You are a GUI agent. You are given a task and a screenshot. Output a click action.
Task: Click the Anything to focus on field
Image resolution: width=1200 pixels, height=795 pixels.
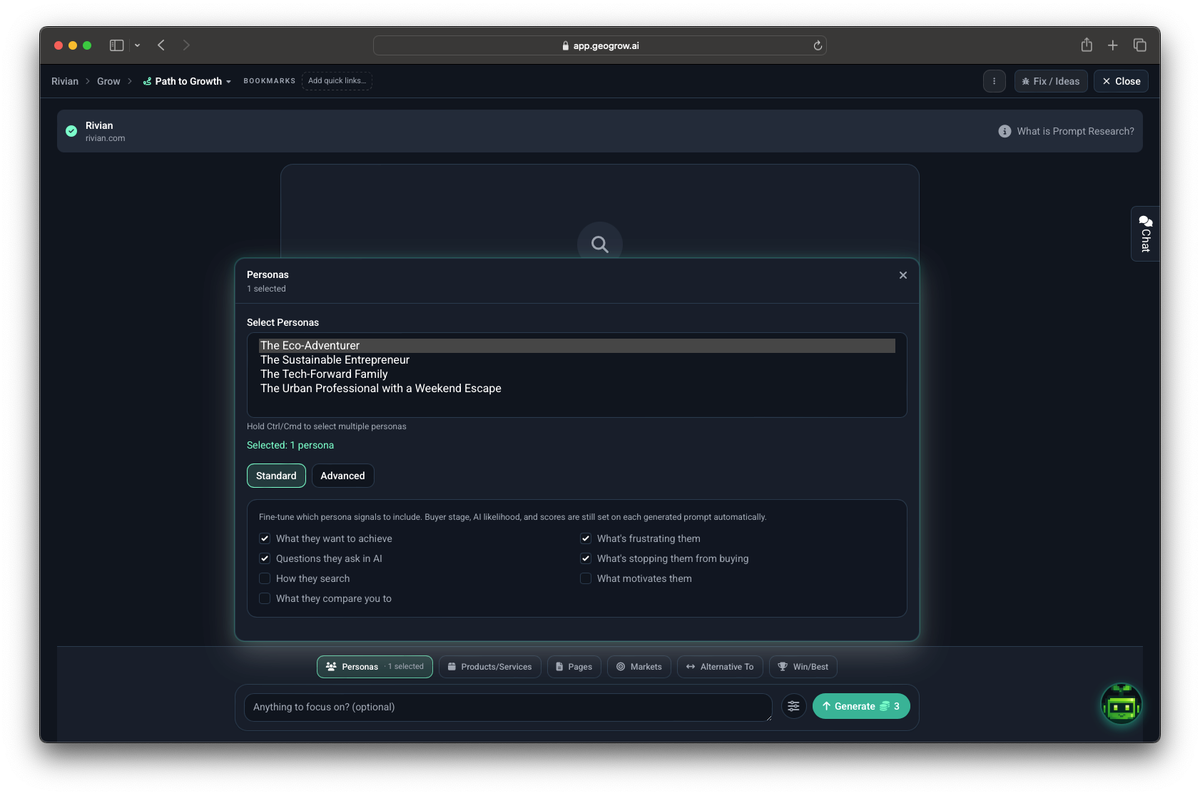click(508, 707)
